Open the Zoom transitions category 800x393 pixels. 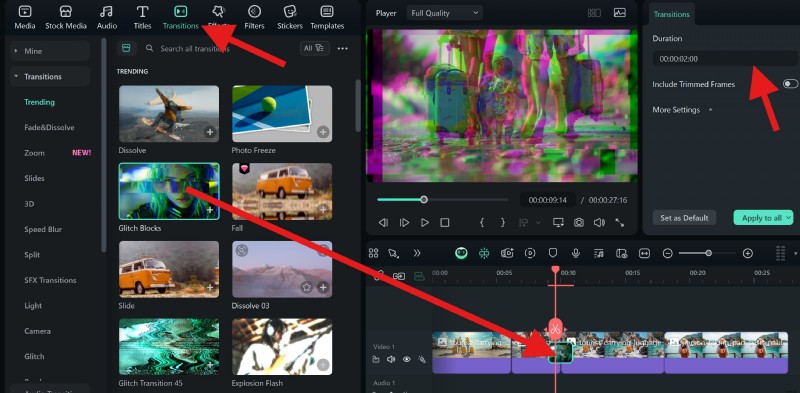coord(35,153)
